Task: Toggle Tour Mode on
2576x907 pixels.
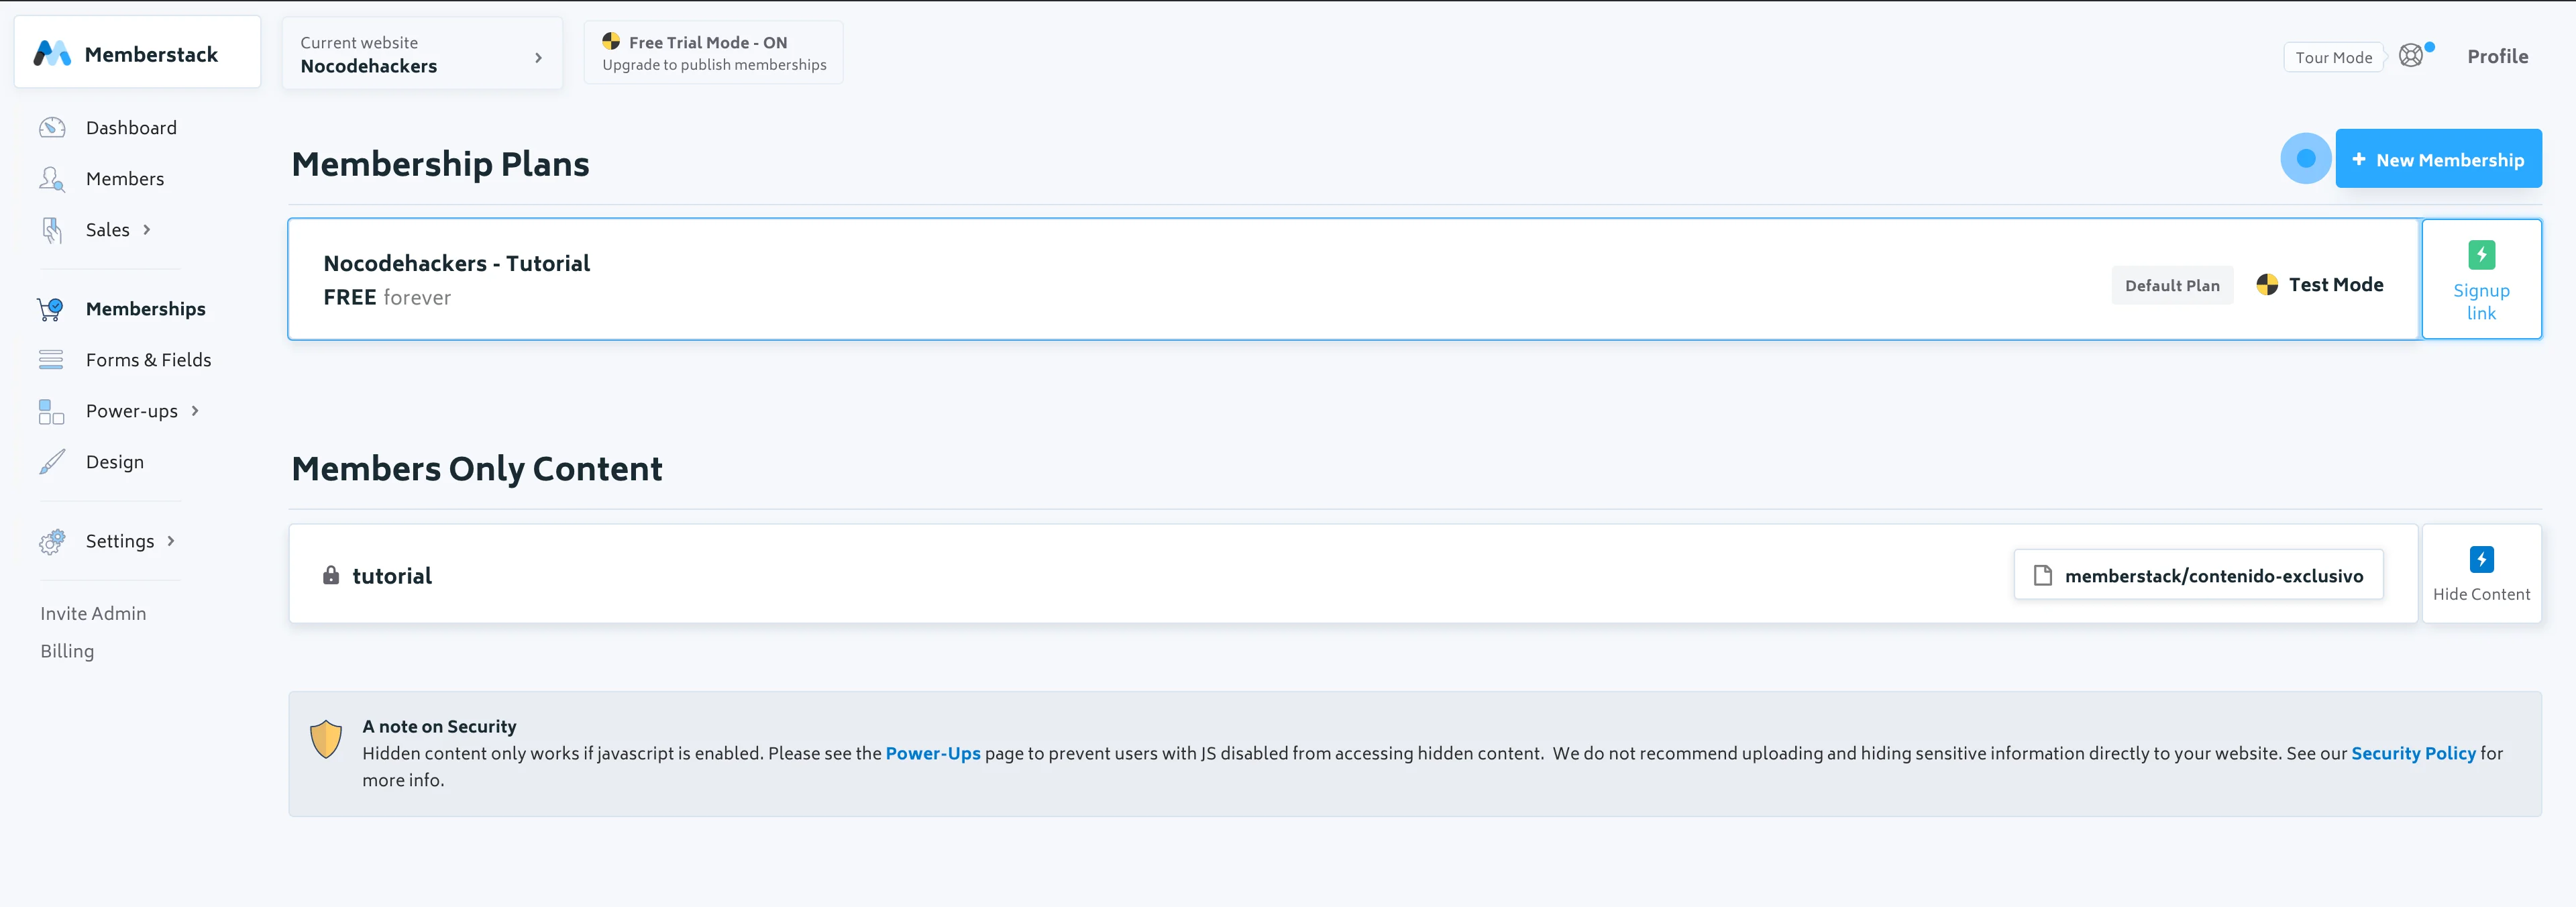Action: pyautogui.click(x=2333, y=58)
